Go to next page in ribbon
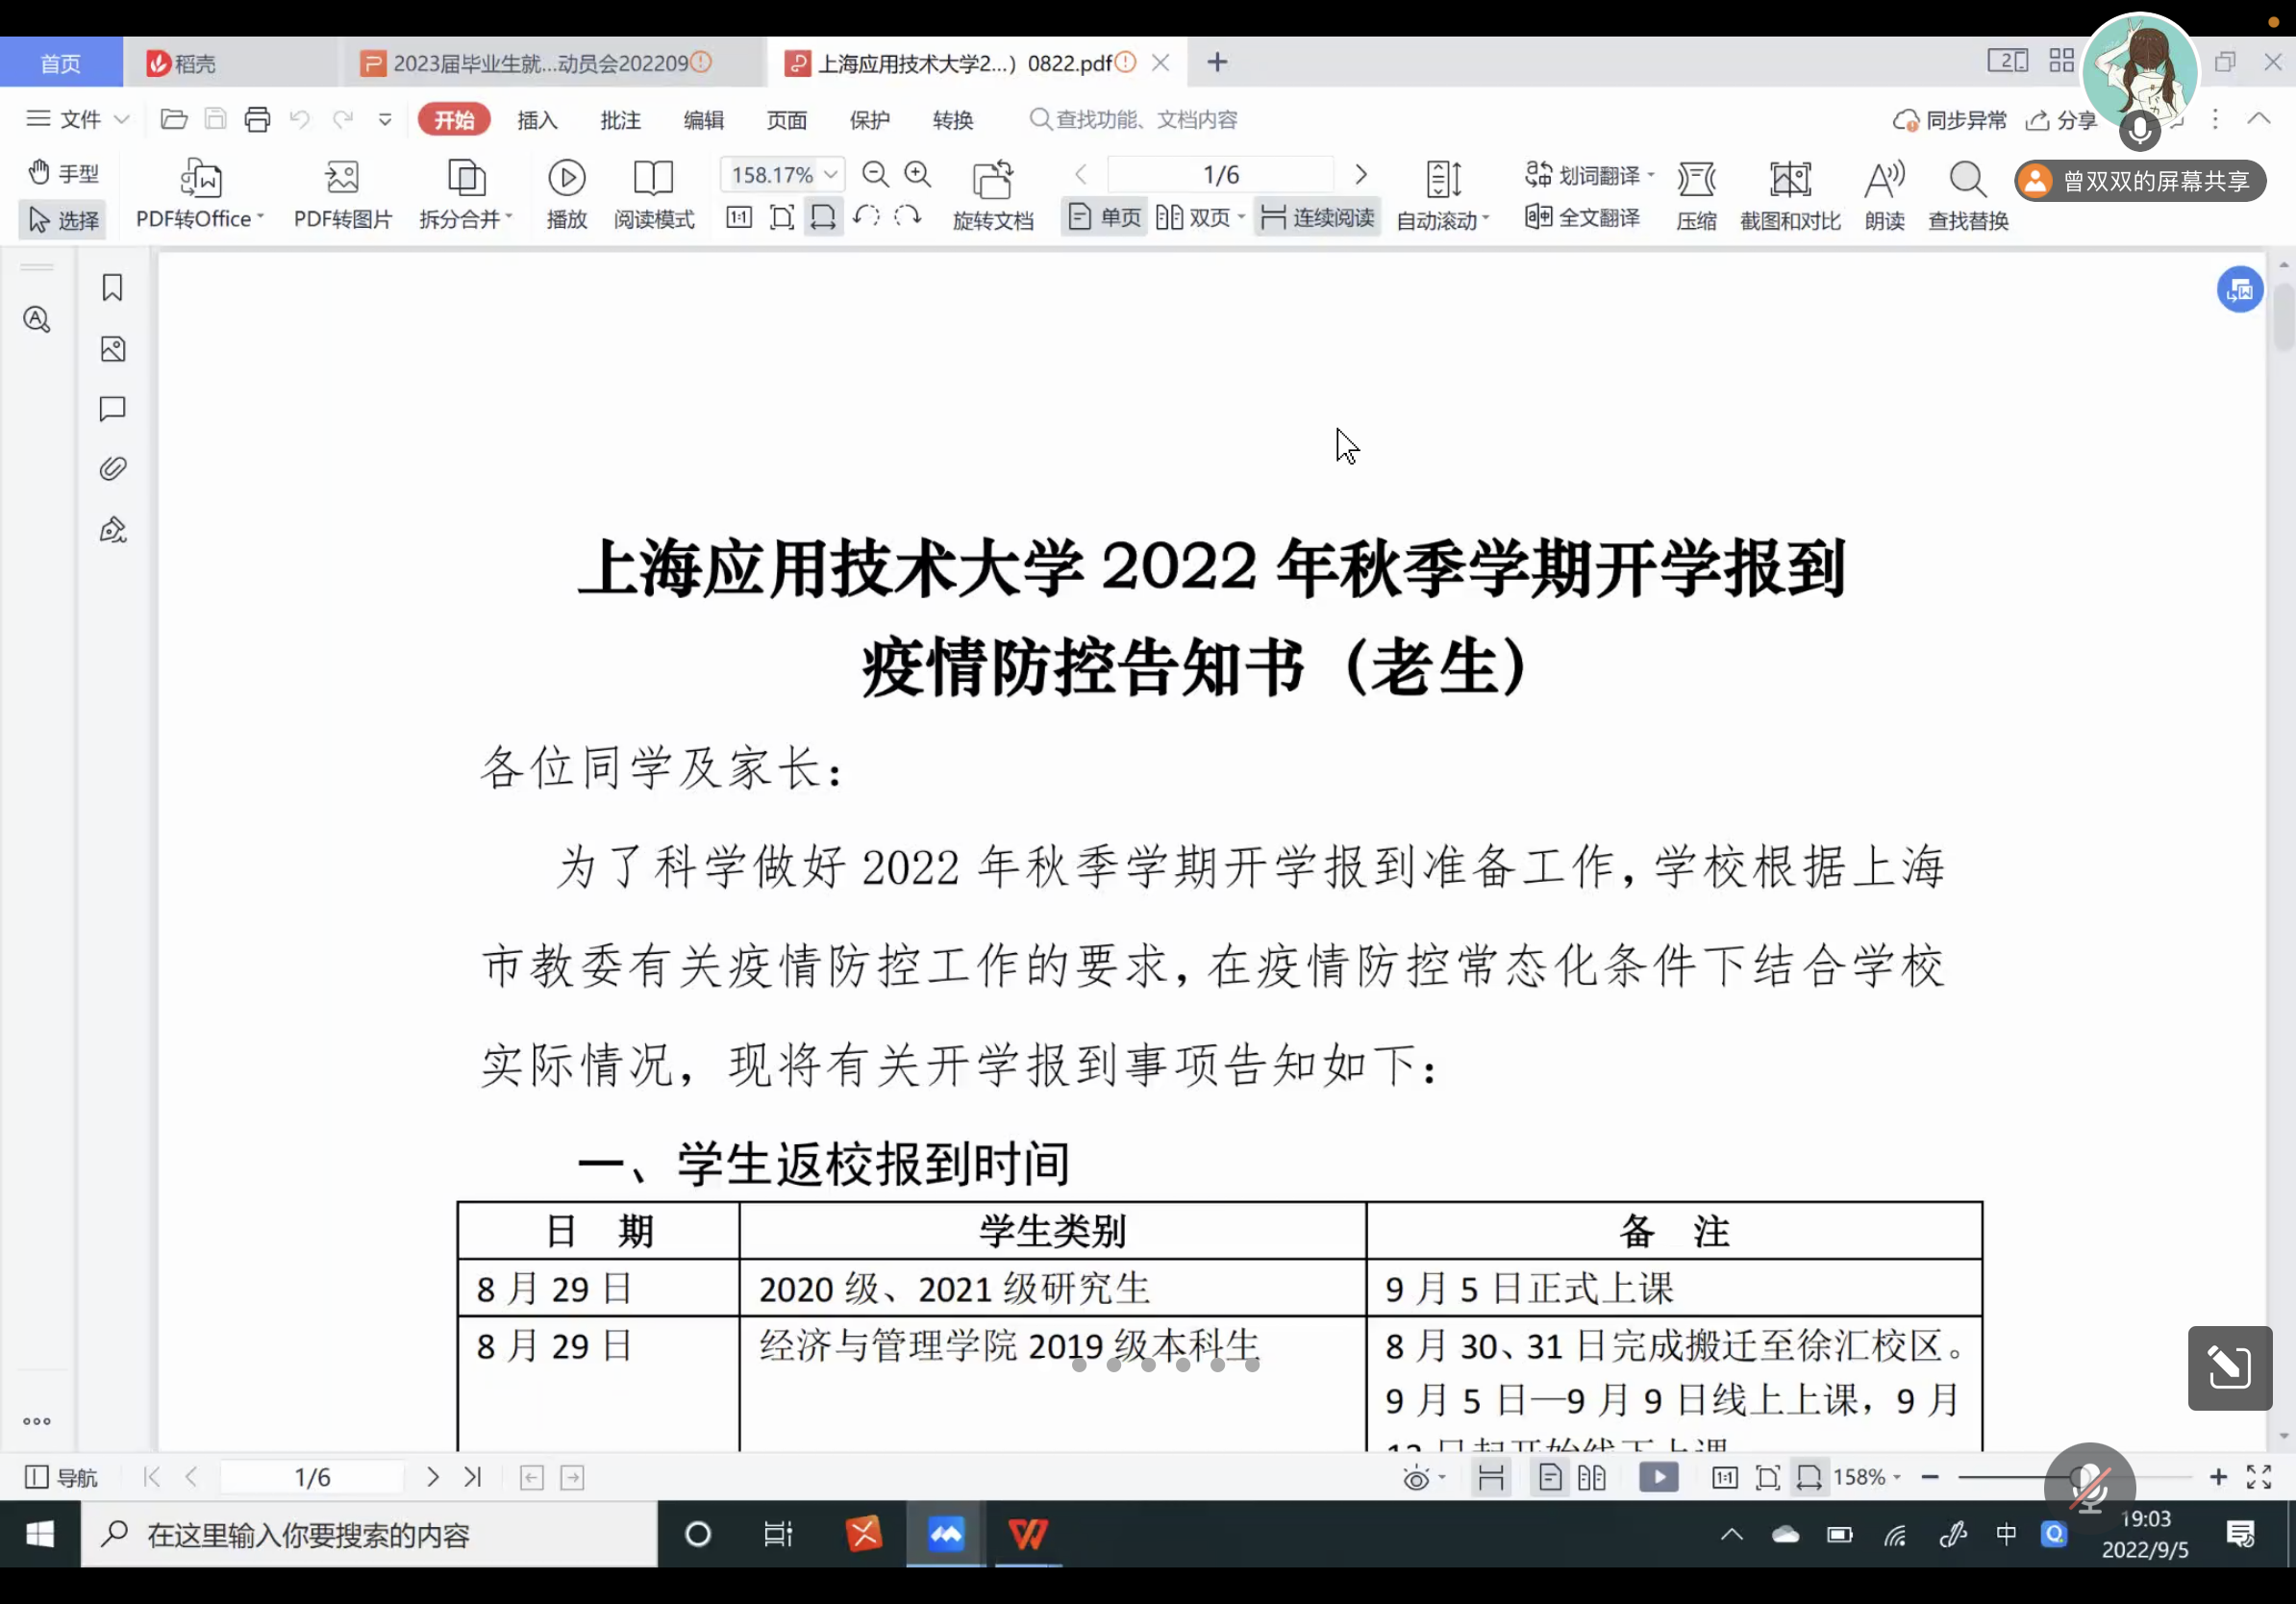 pos(1360,175)
